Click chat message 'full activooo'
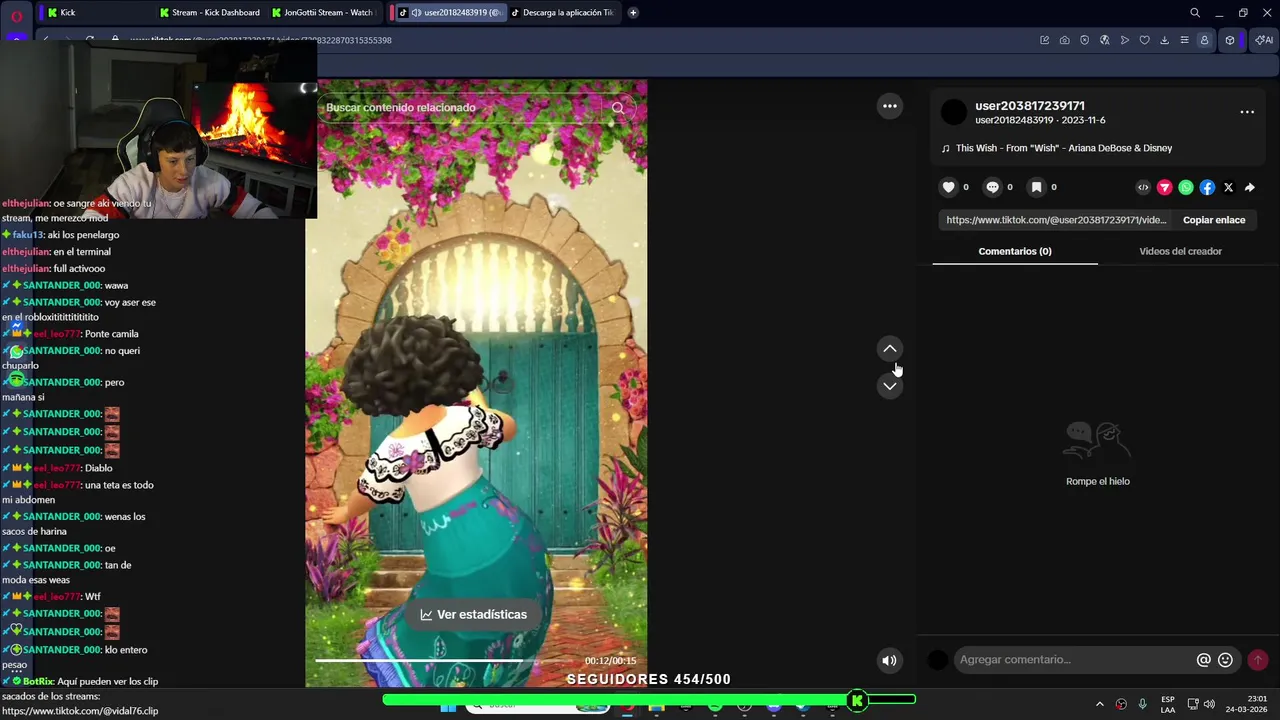The height and width of the screenshot is (720, 1280). (x=79, y=268)
